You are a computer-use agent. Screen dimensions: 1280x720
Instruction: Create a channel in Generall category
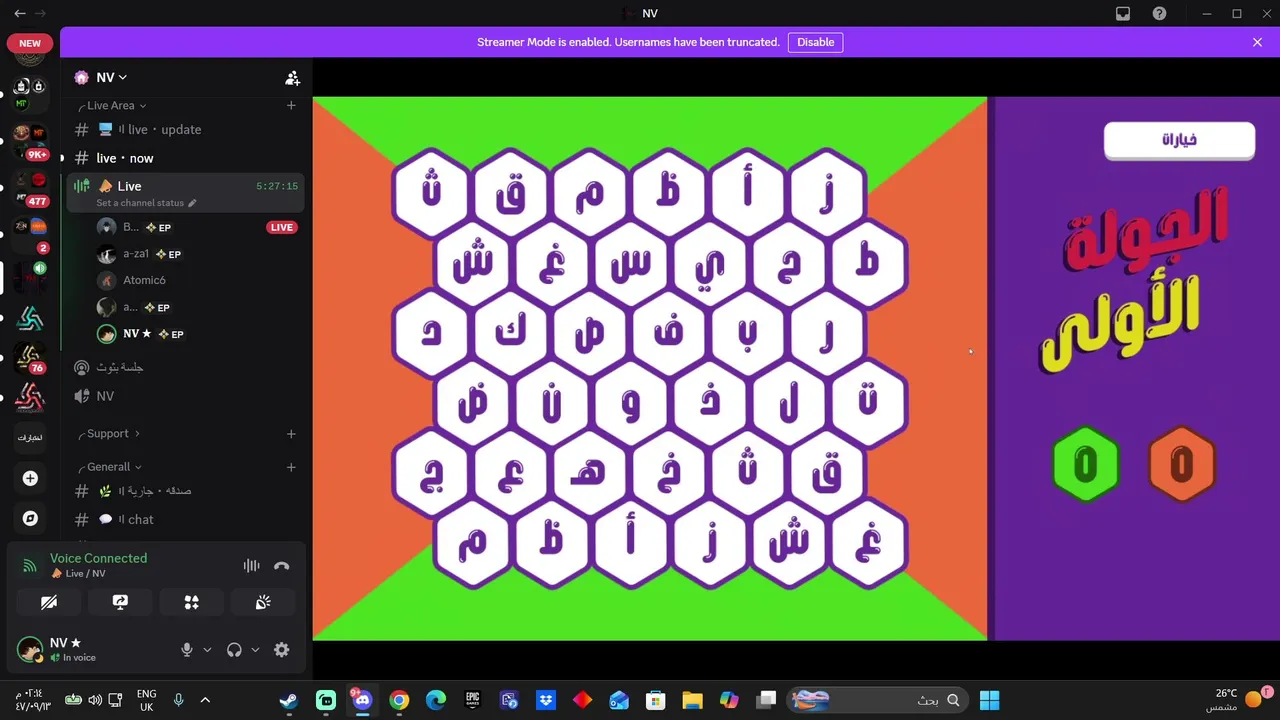[291, 467]
